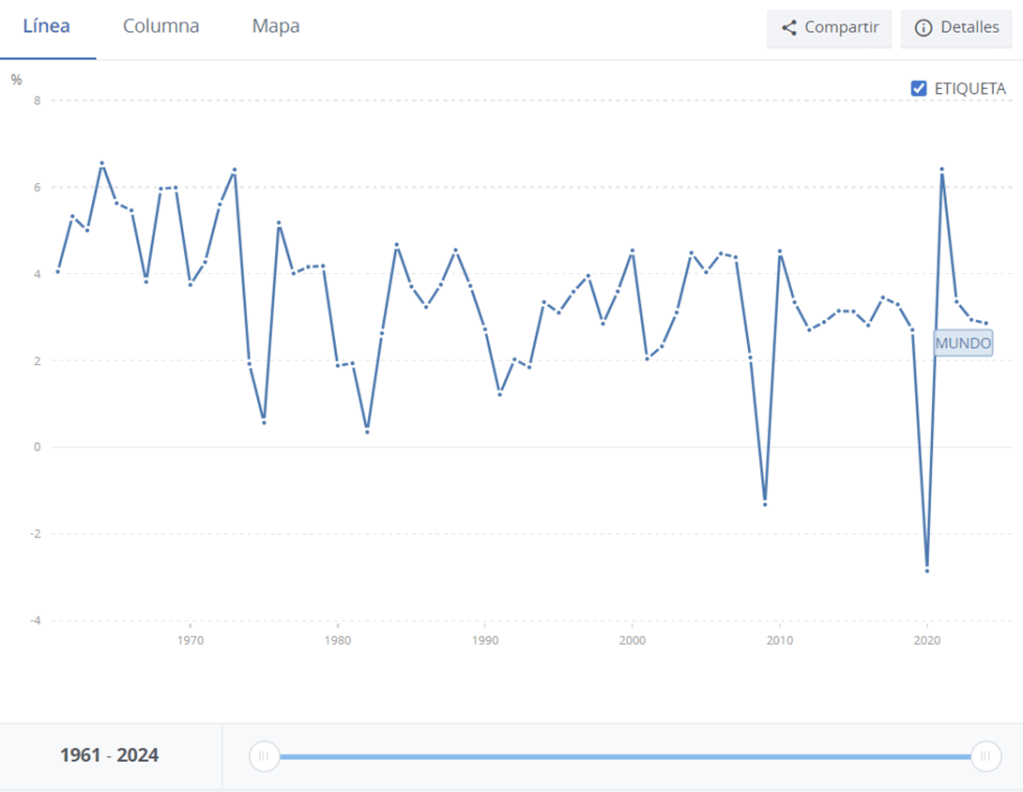Click the 2009 dip data point
The height and width of the screenshot is (792, 1023).
click(x=765, y=504)
